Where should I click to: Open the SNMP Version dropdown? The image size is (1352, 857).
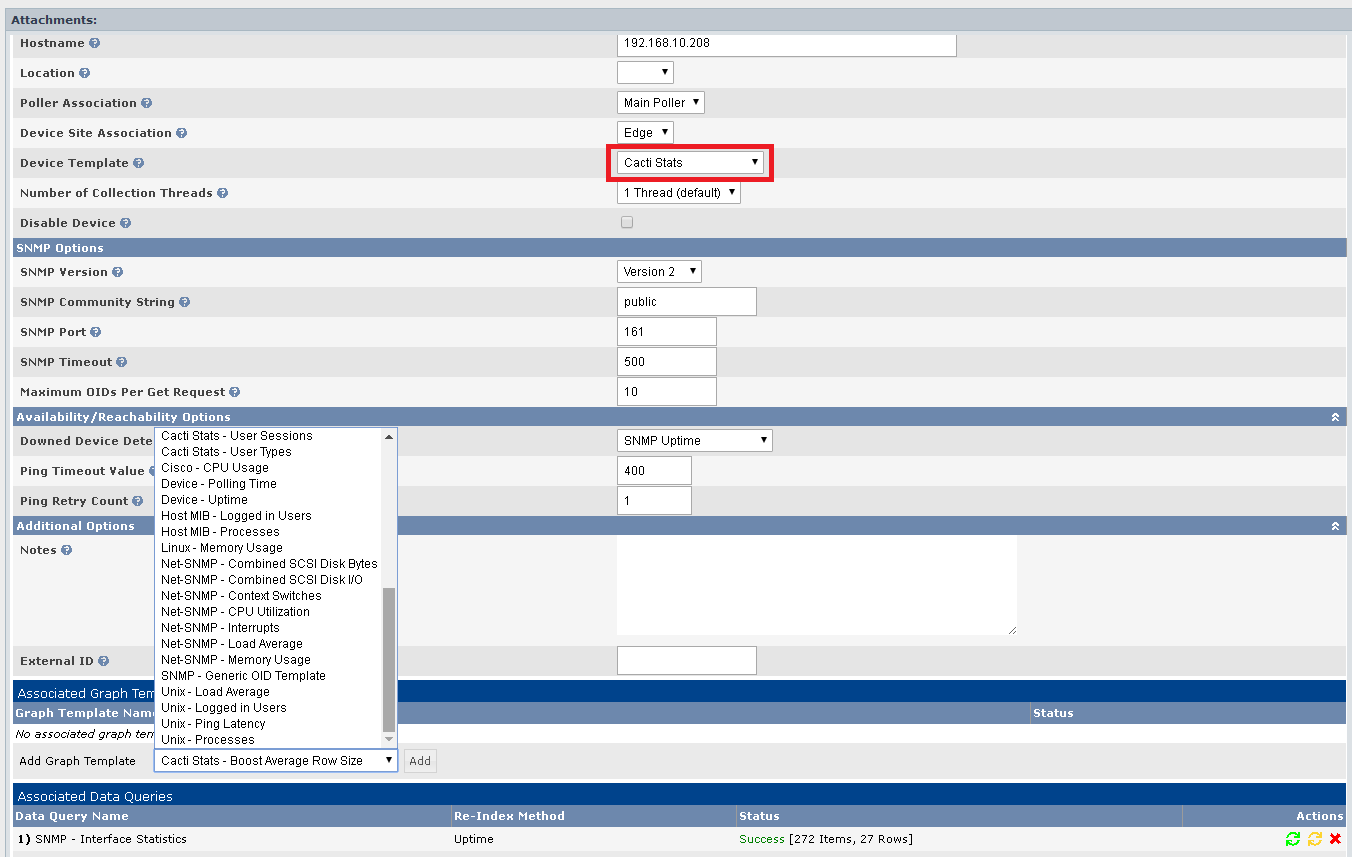[659, 271]
